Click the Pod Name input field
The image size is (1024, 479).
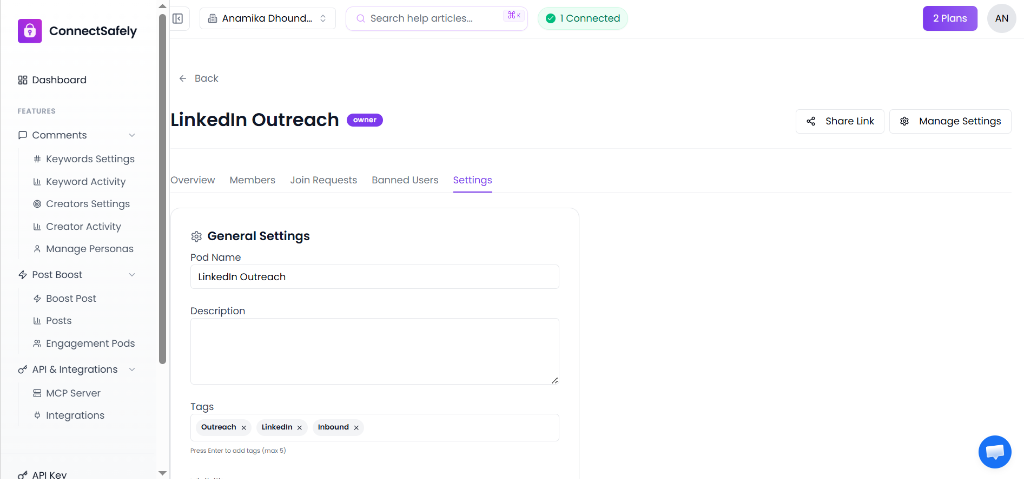click(x=375, y=276)
